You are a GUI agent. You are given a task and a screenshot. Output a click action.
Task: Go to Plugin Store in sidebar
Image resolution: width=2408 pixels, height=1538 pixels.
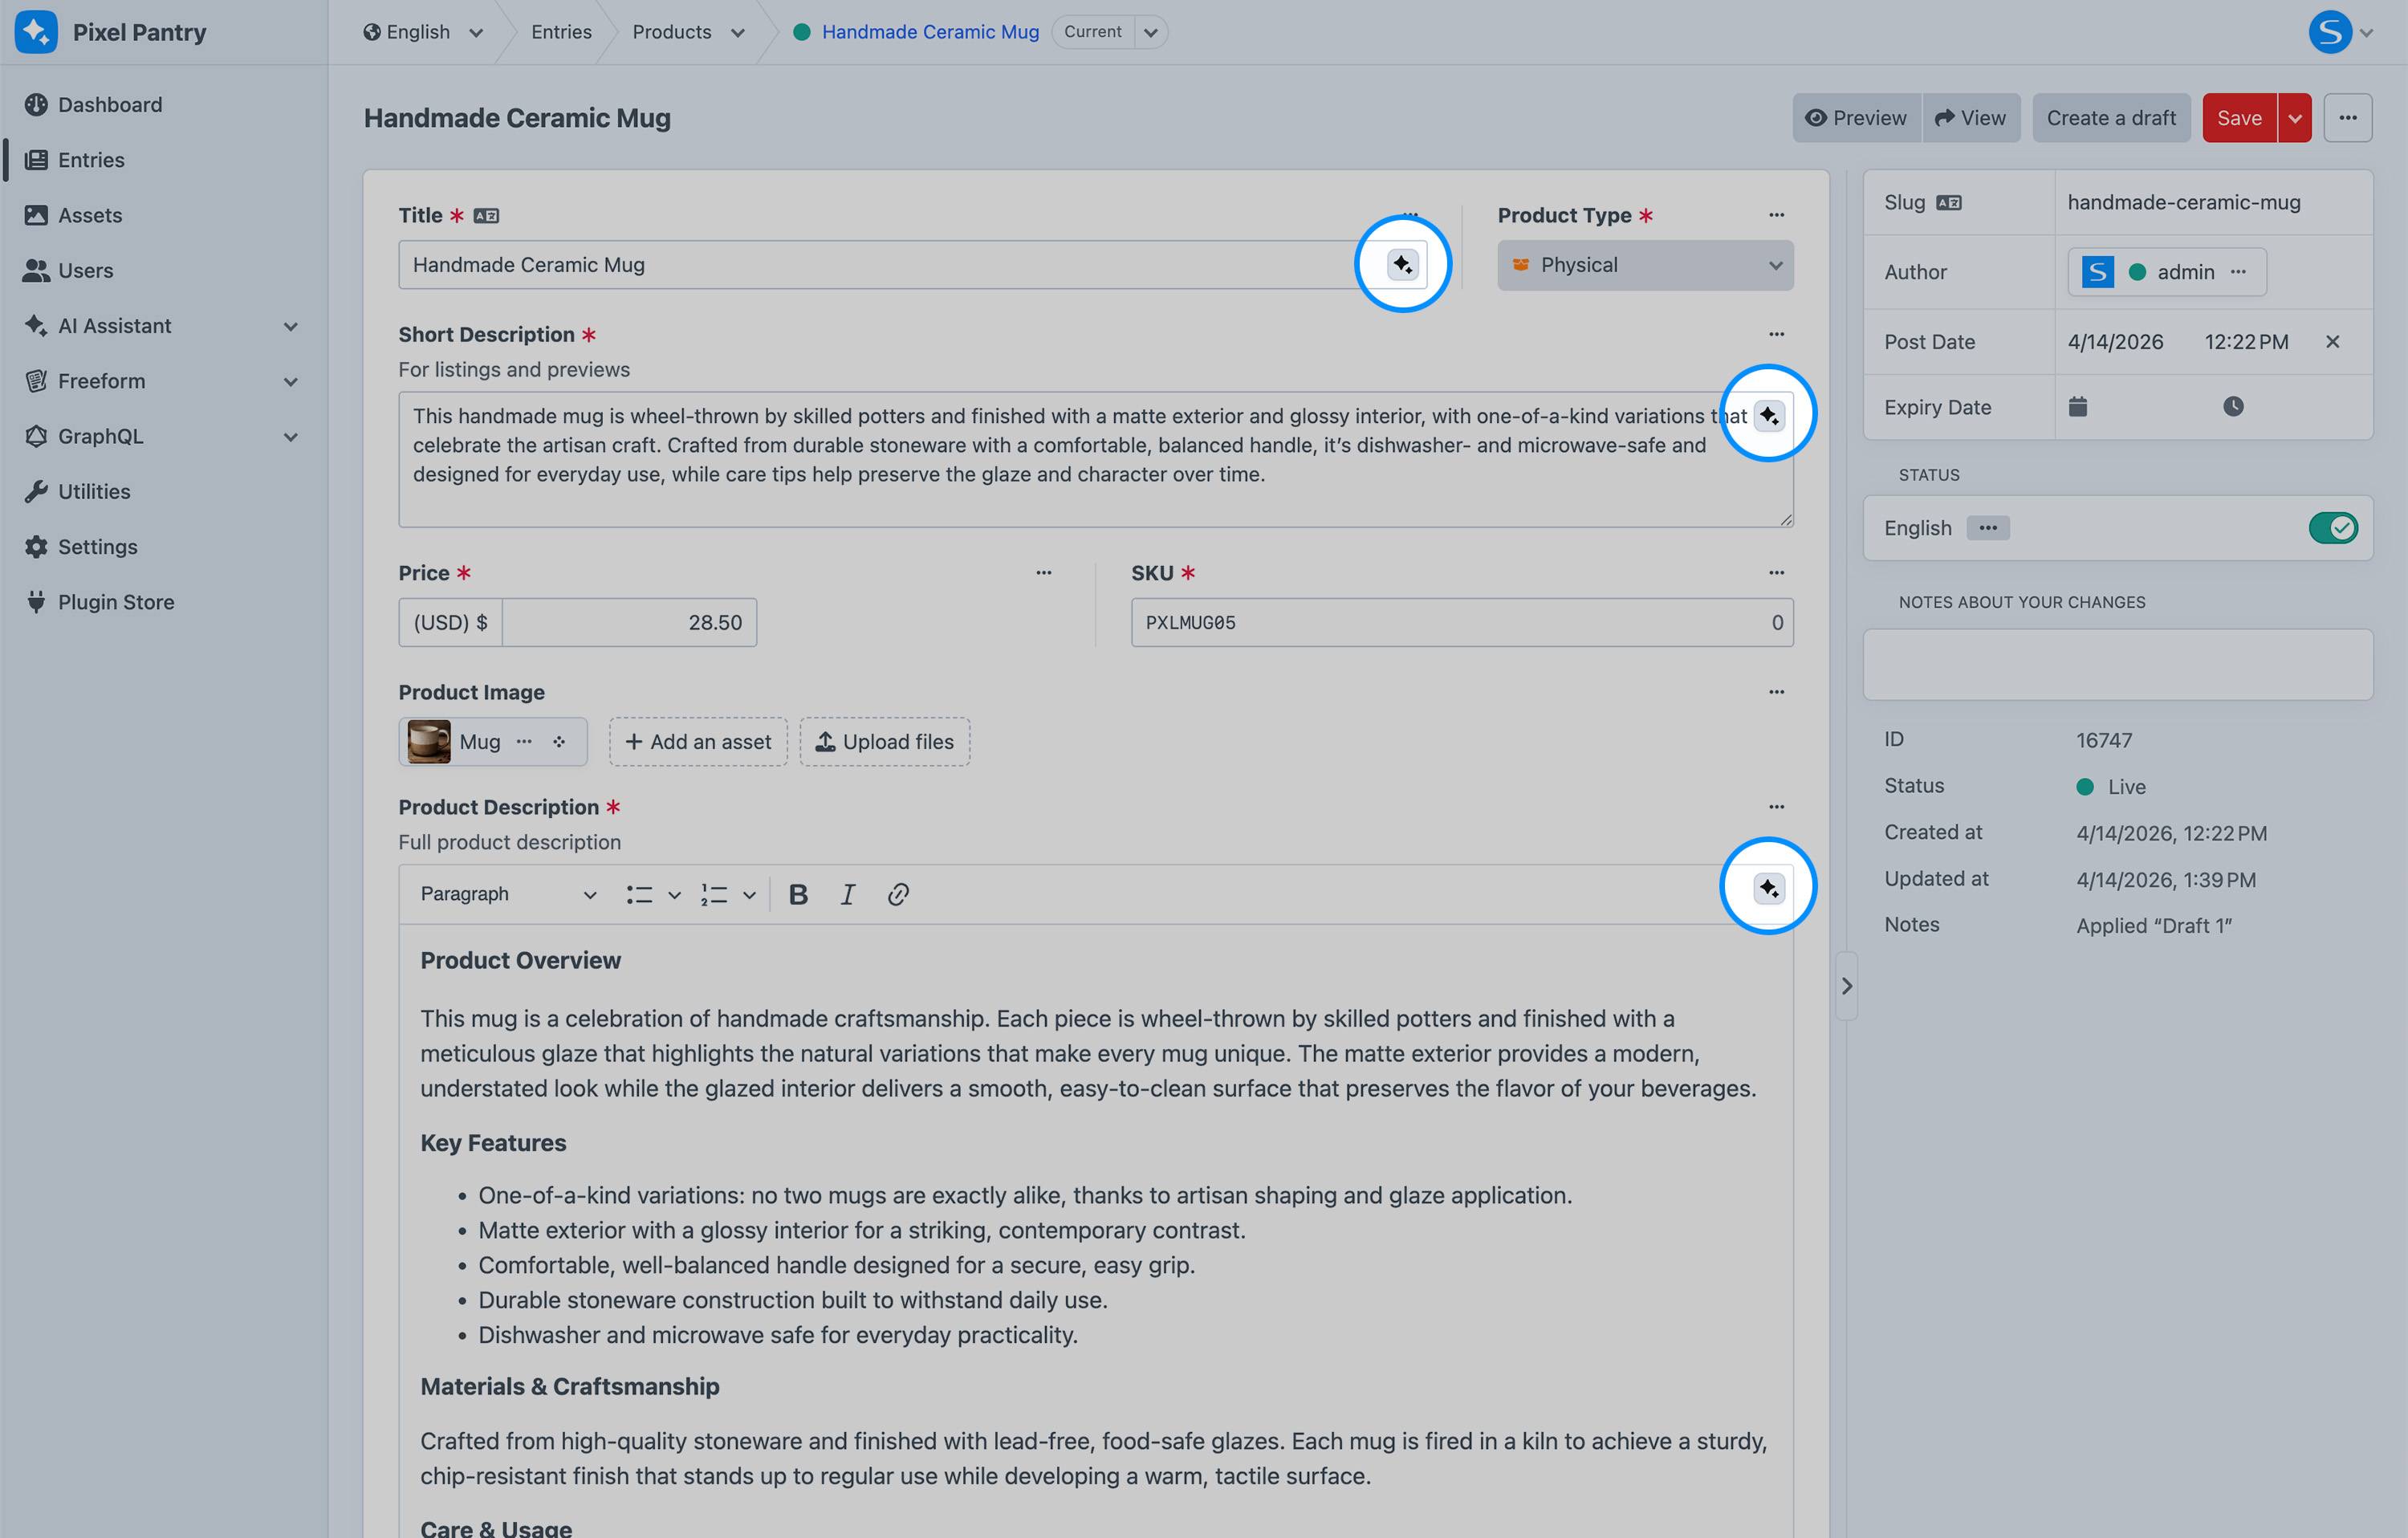point(116,602)
